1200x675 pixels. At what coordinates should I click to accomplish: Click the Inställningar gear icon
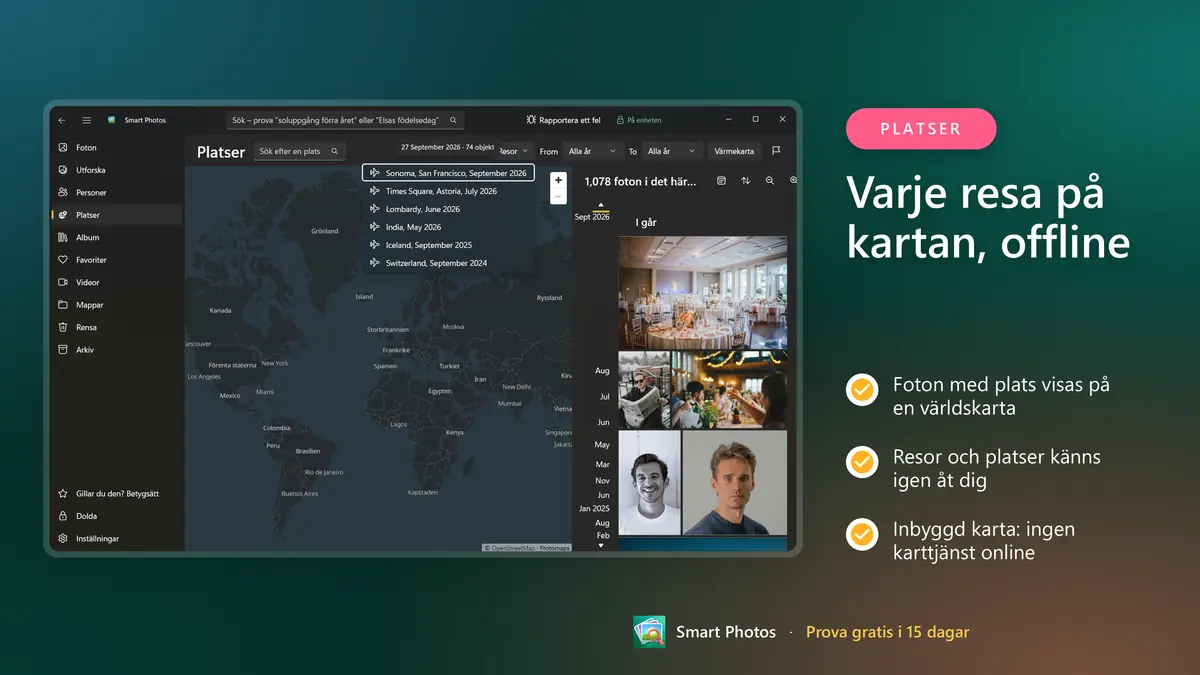click(x=63, y=538)
